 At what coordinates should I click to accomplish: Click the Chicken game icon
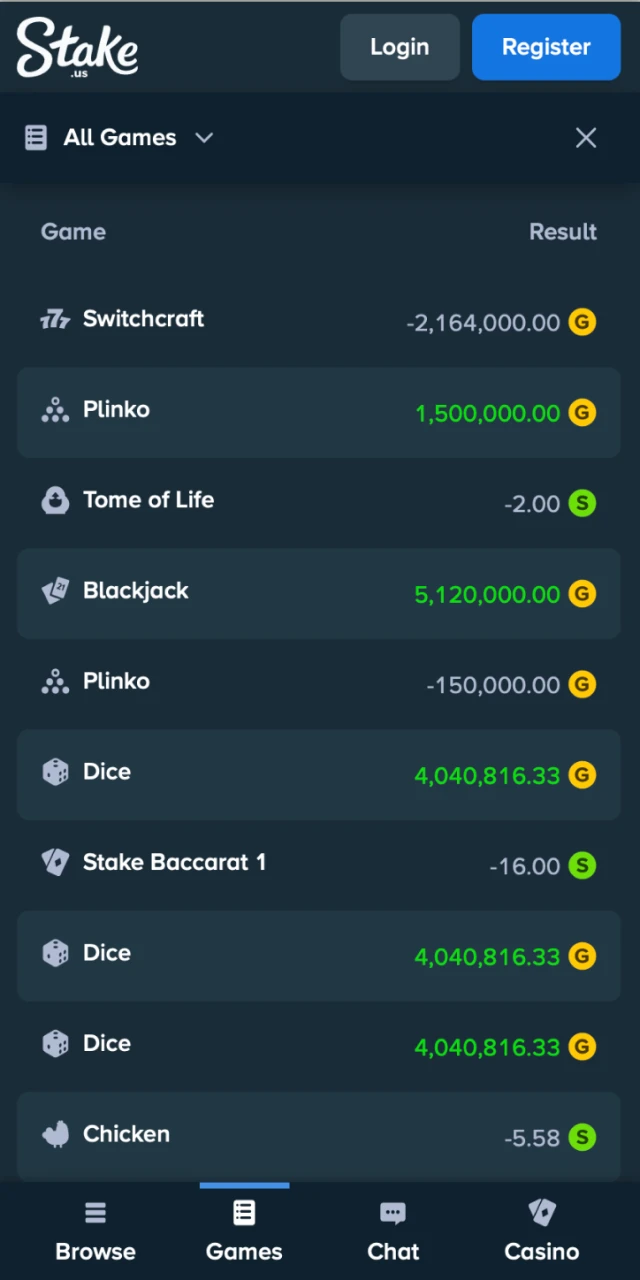tap(55, 1133)
